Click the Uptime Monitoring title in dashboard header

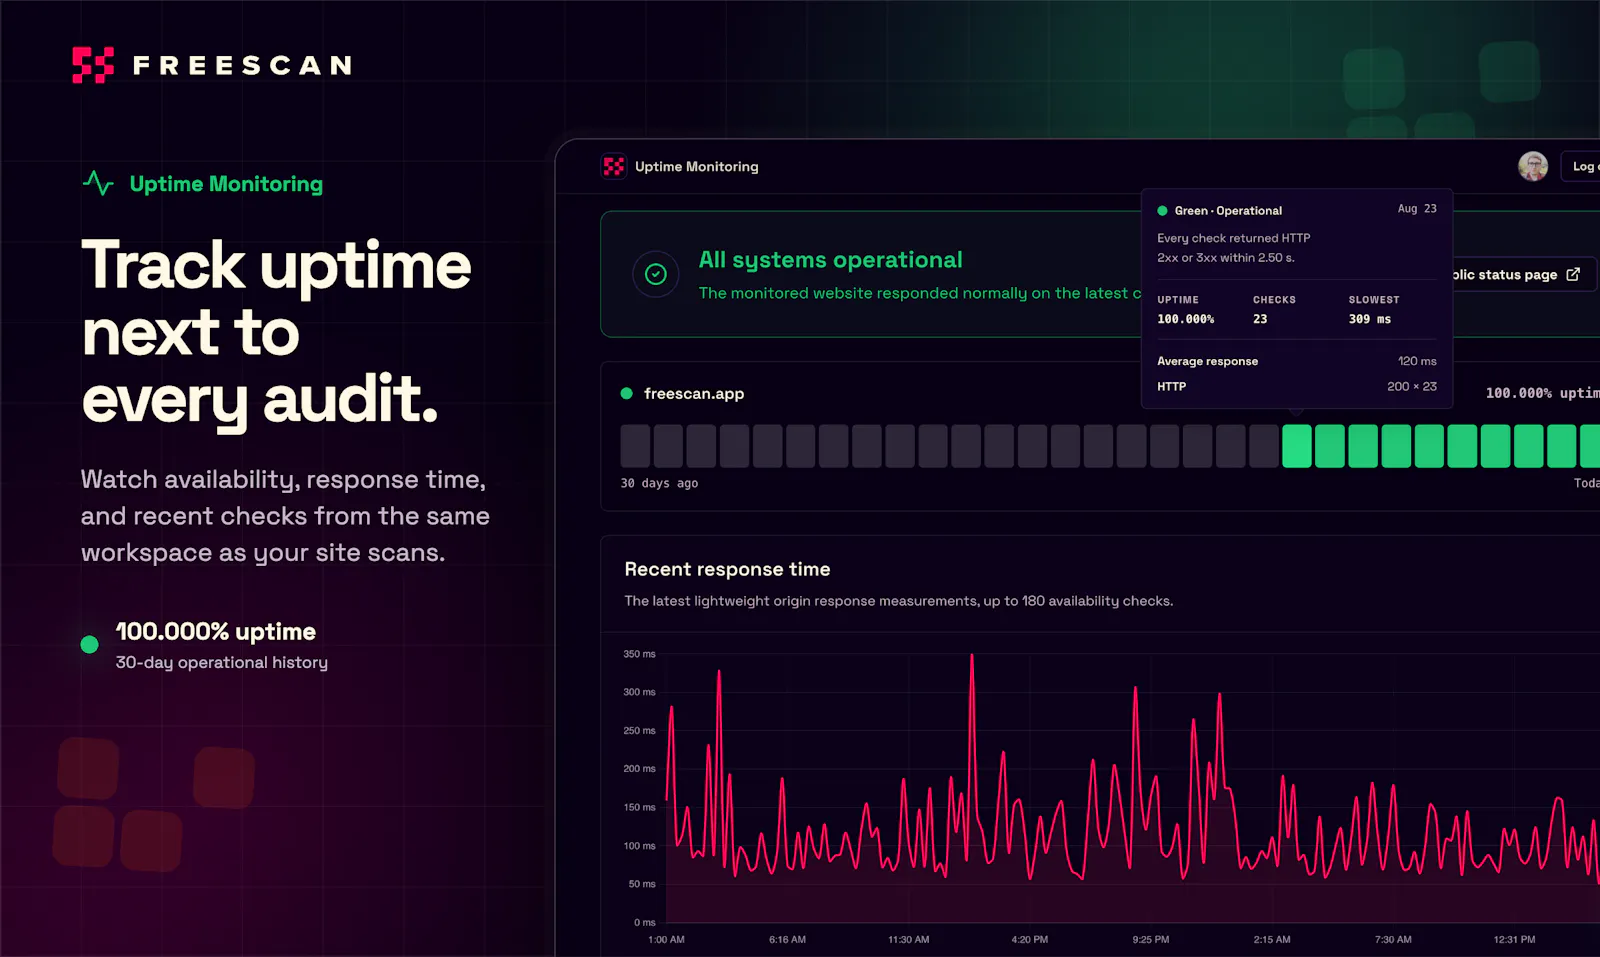coord(697,167)
